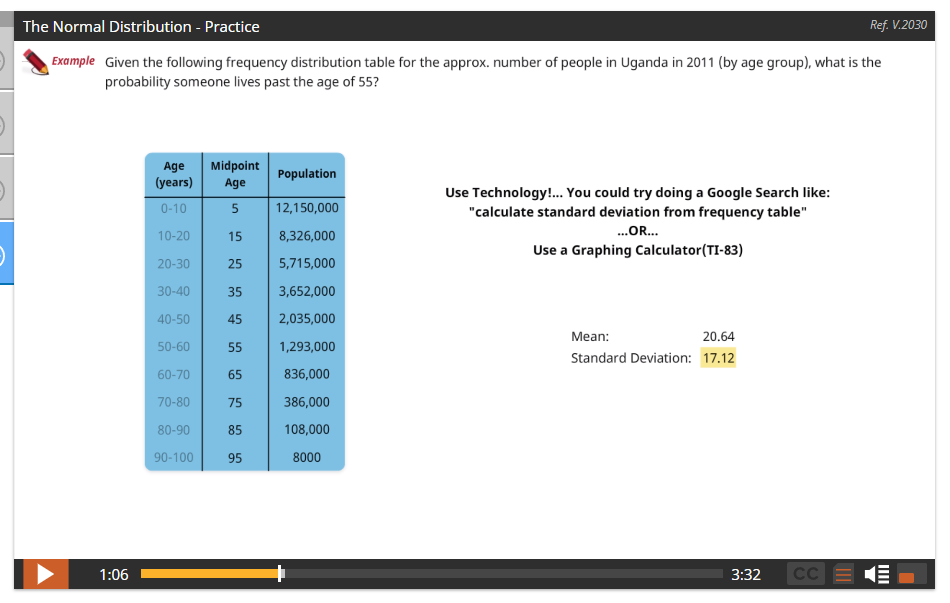Click the topmost circular sidebar icon

[x=3, y=60]
